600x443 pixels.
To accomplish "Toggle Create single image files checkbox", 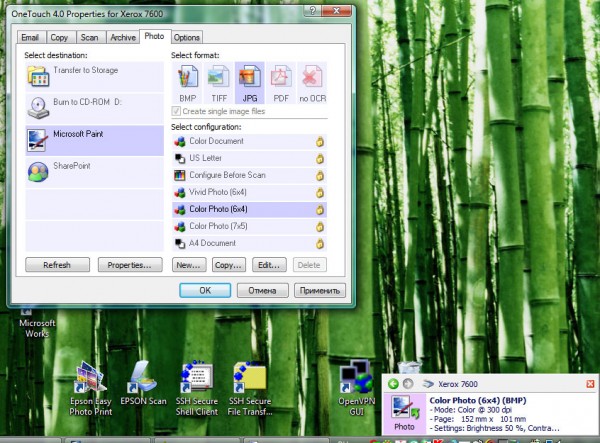I will coord(176,111).
